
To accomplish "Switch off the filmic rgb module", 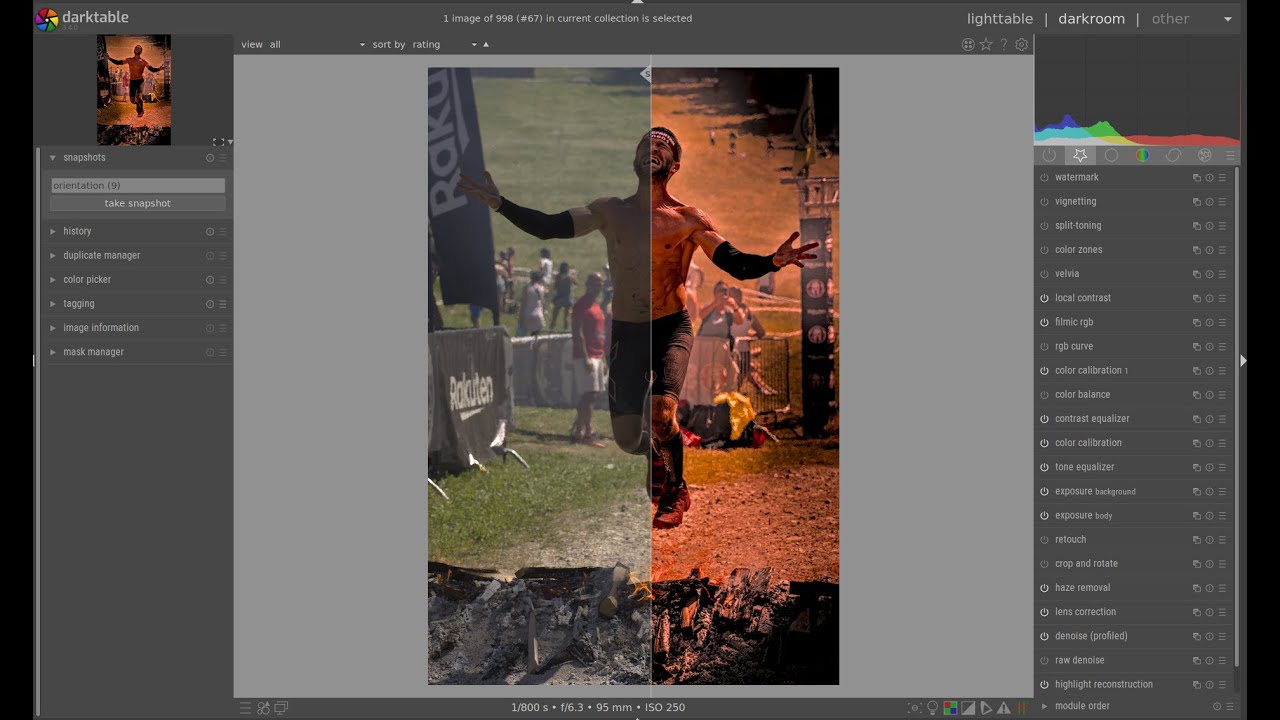I will tap(1044, 322).
